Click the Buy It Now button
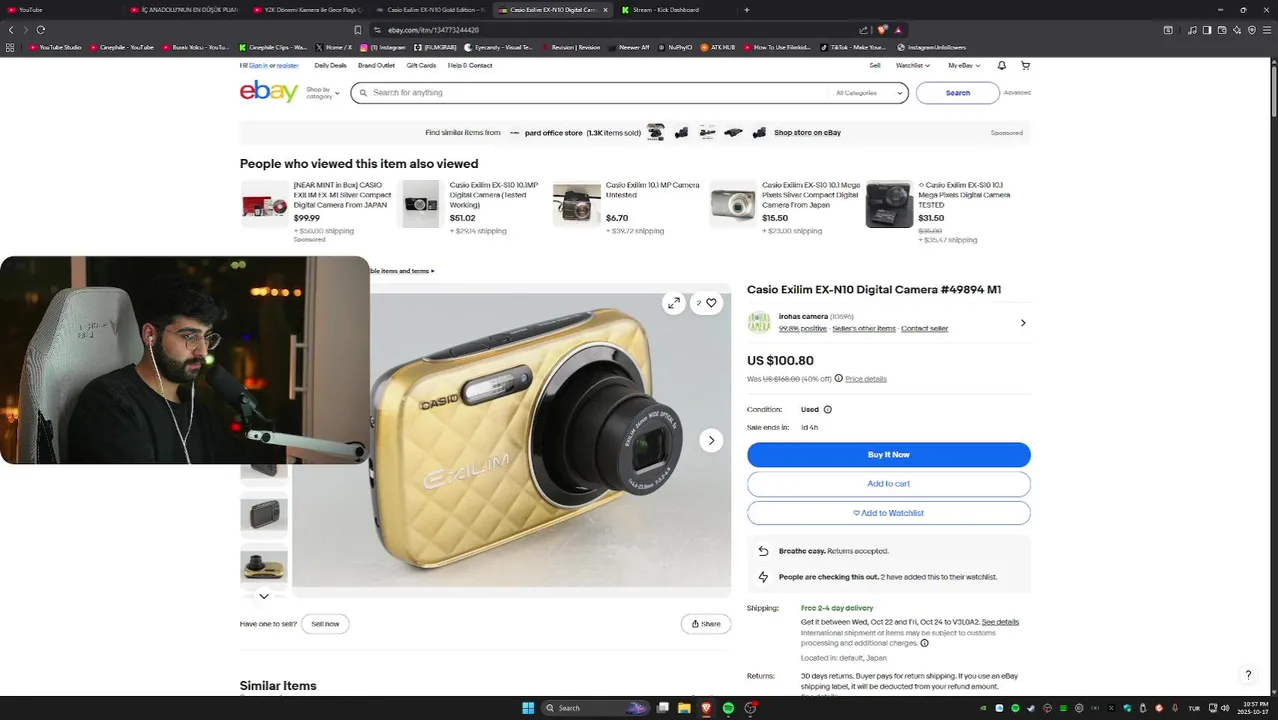1278x720 pixels. coord(888,455)
